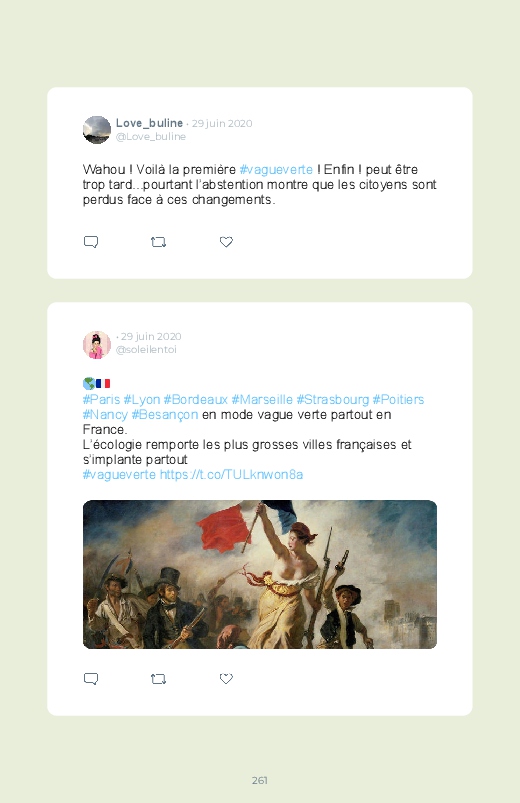The image size is (520, 803).
Task: Open the #Poitiers hashtag
Action: pyautogui.click(x=399, y=399)
